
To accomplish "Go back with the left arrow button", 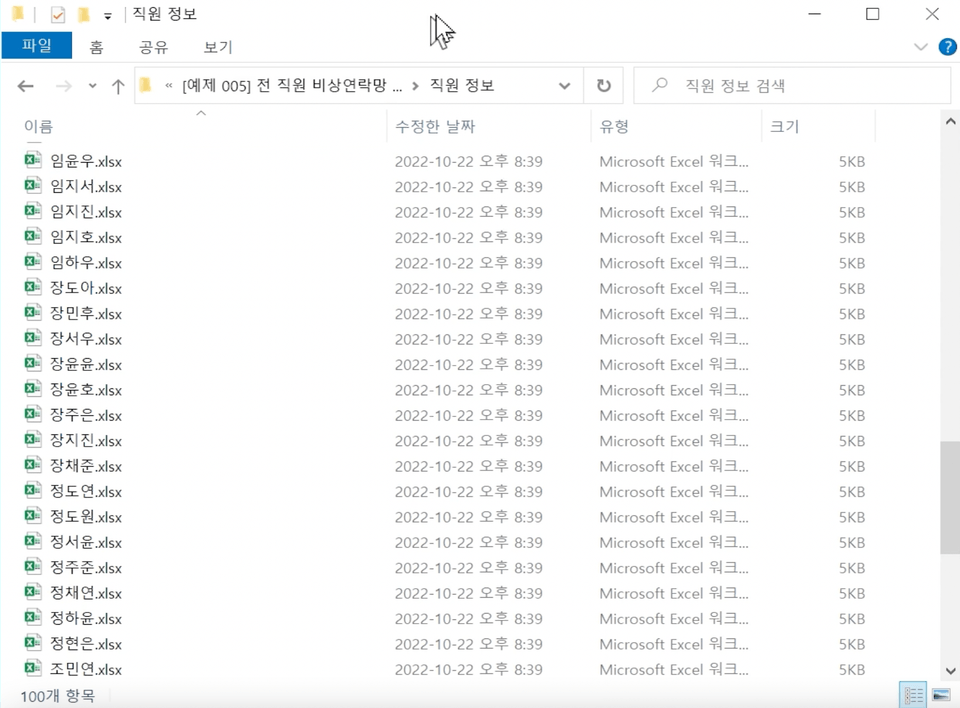I will click(x=26, y=86).
